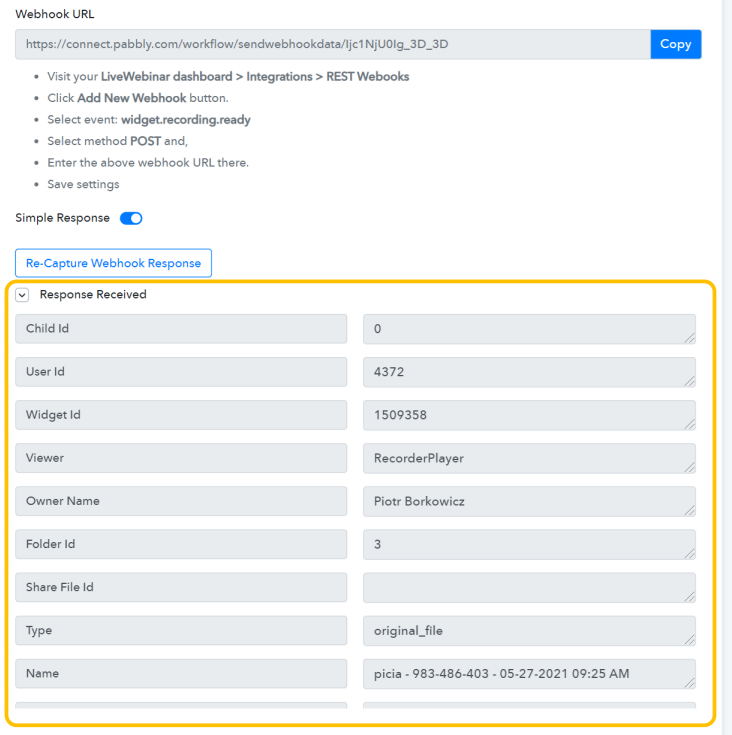Click the Share File Id label field

pos(181,587)
